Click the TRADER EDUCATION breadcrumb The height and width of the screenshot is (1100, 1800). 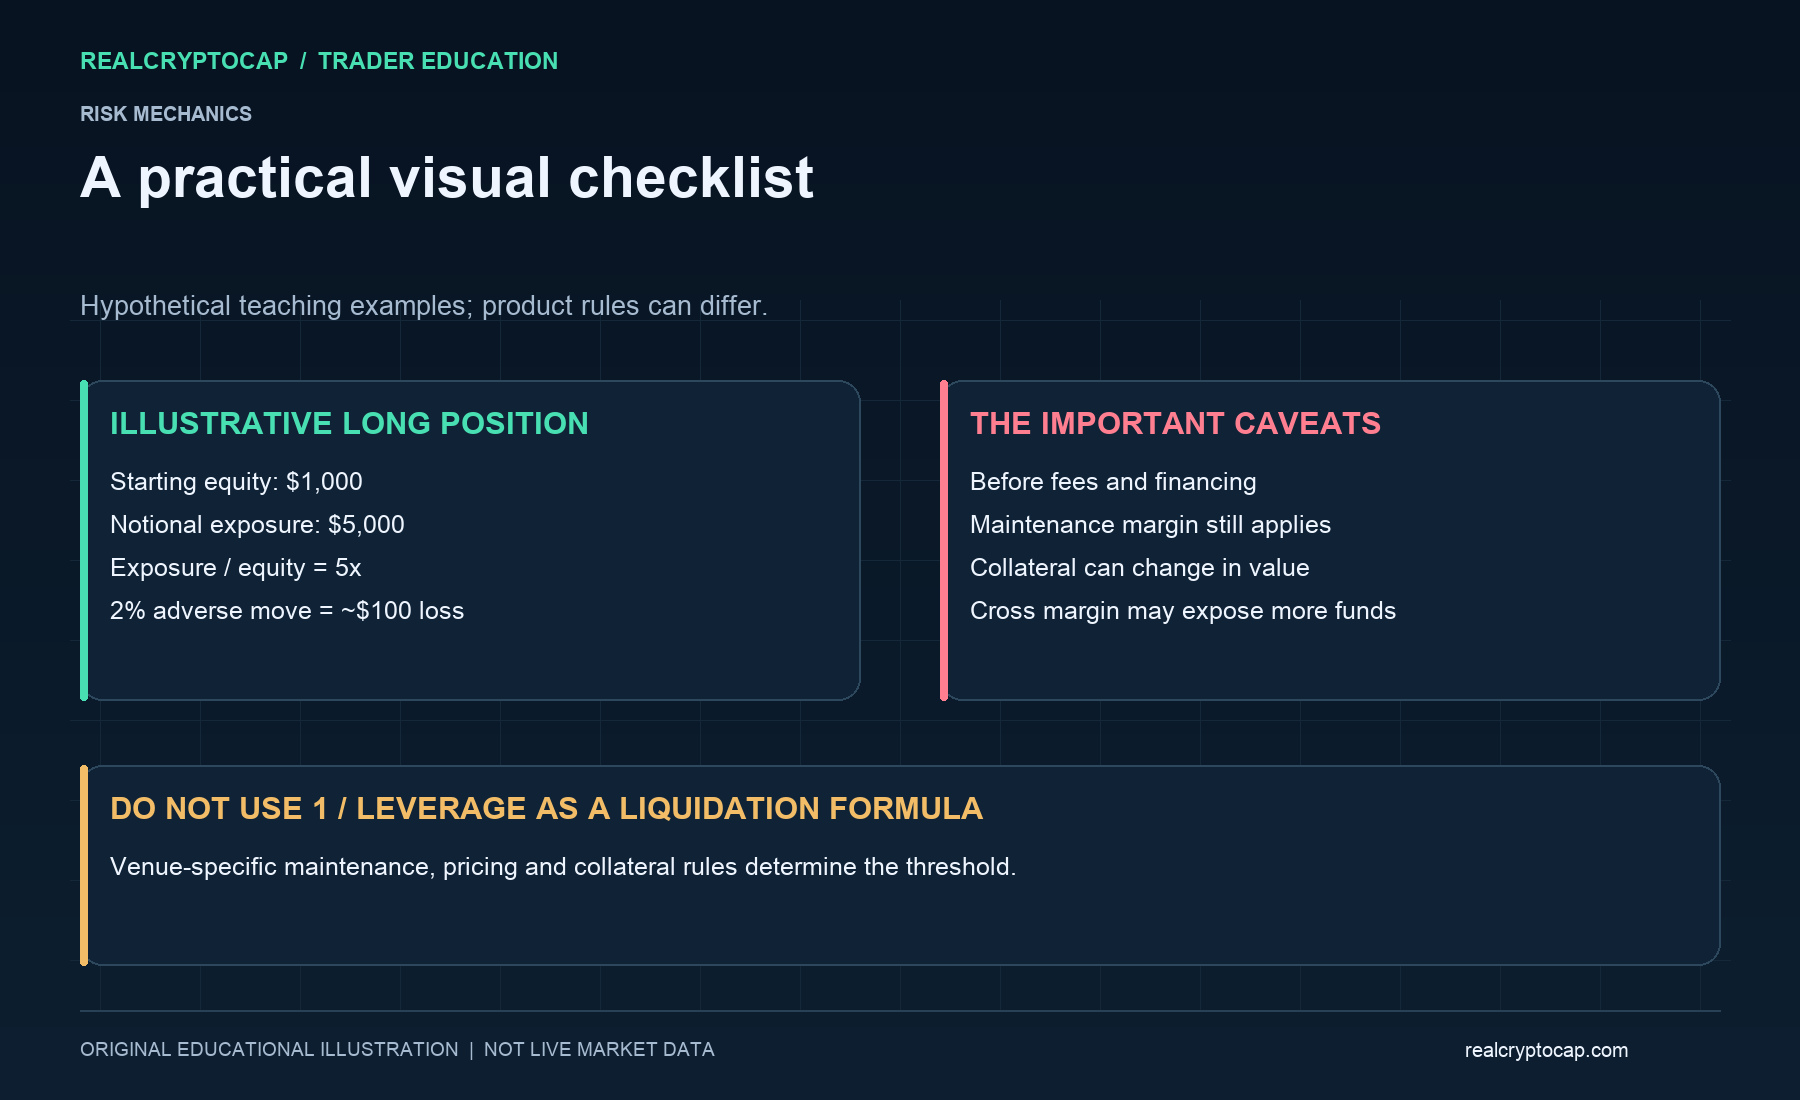point(438,61)
